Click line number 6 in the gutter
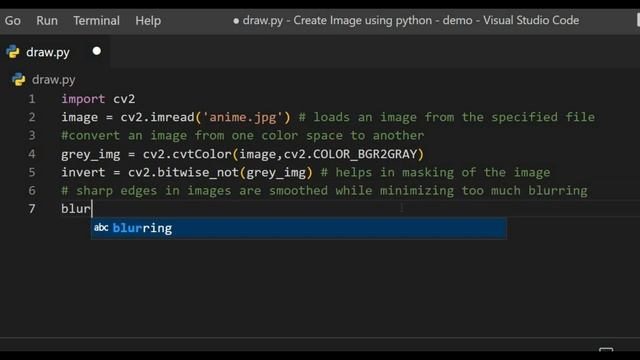This screenshot has width=640, height=360. [32, 191]
